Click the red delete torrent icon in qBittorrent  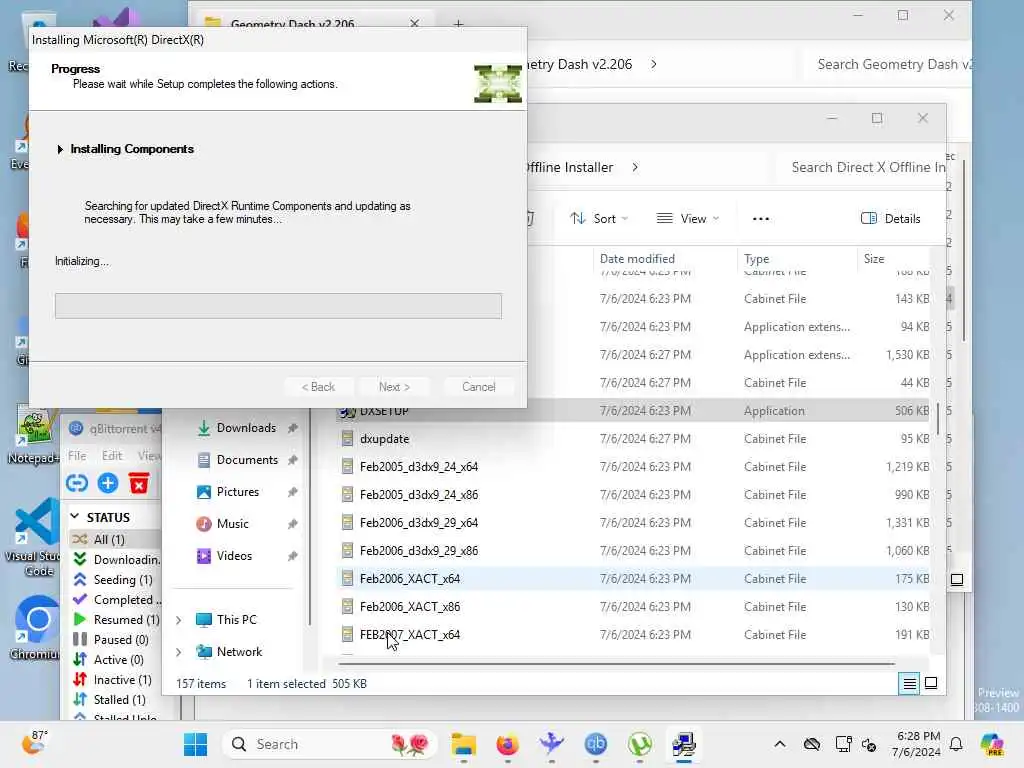click(138, 483)
